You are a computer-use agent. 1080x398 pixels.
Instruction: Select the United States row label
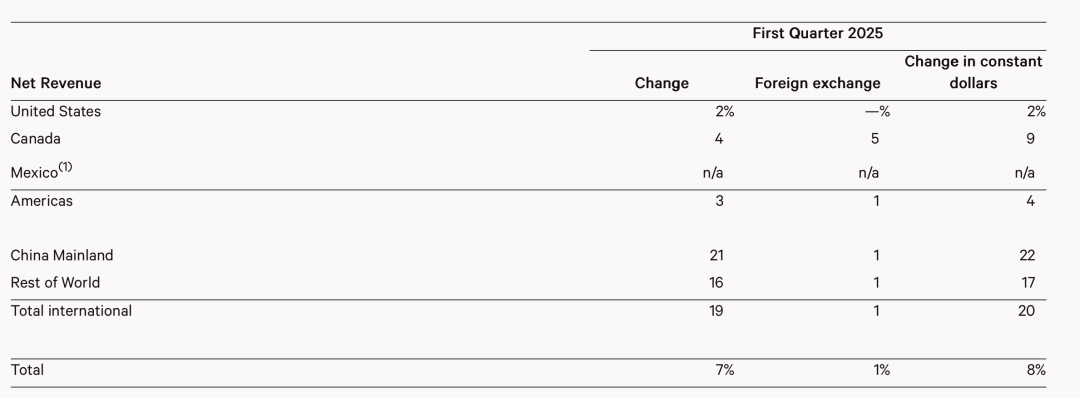[x=56, y=112]
